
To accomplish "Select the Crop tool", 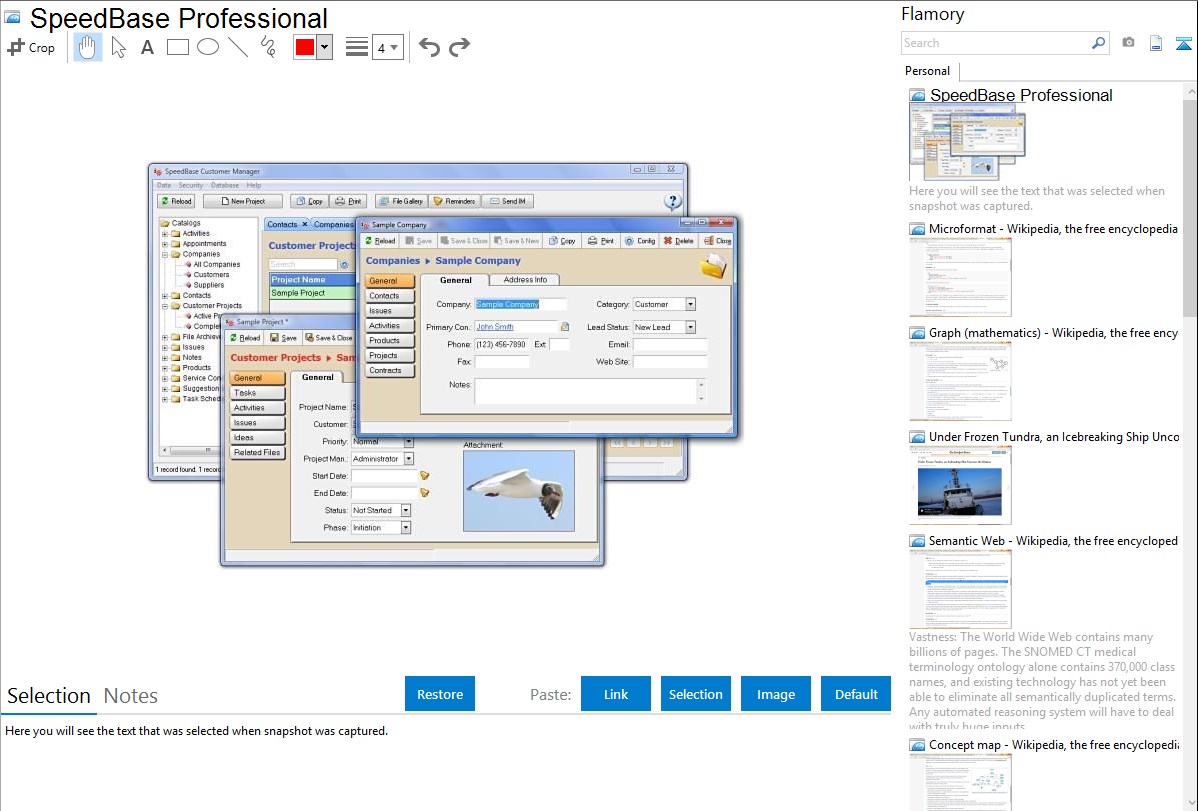I will tap(31, 47).
